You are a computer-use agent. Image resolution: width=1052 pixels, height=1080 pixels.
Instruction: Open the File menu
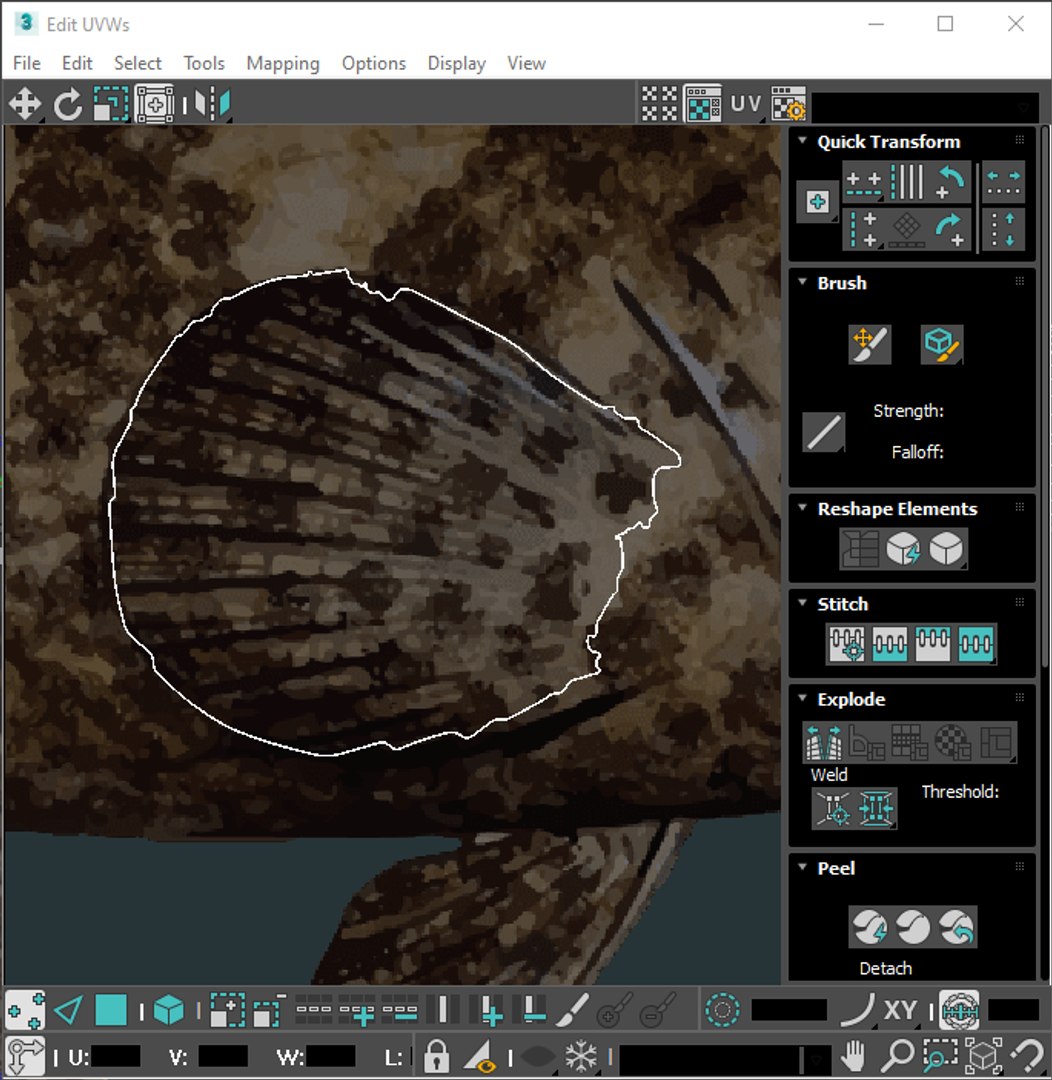click(27, 63)
